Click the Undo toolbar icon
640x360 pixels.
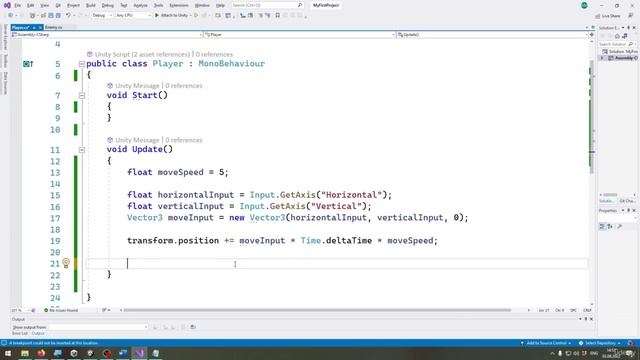[x=68, y=16]
